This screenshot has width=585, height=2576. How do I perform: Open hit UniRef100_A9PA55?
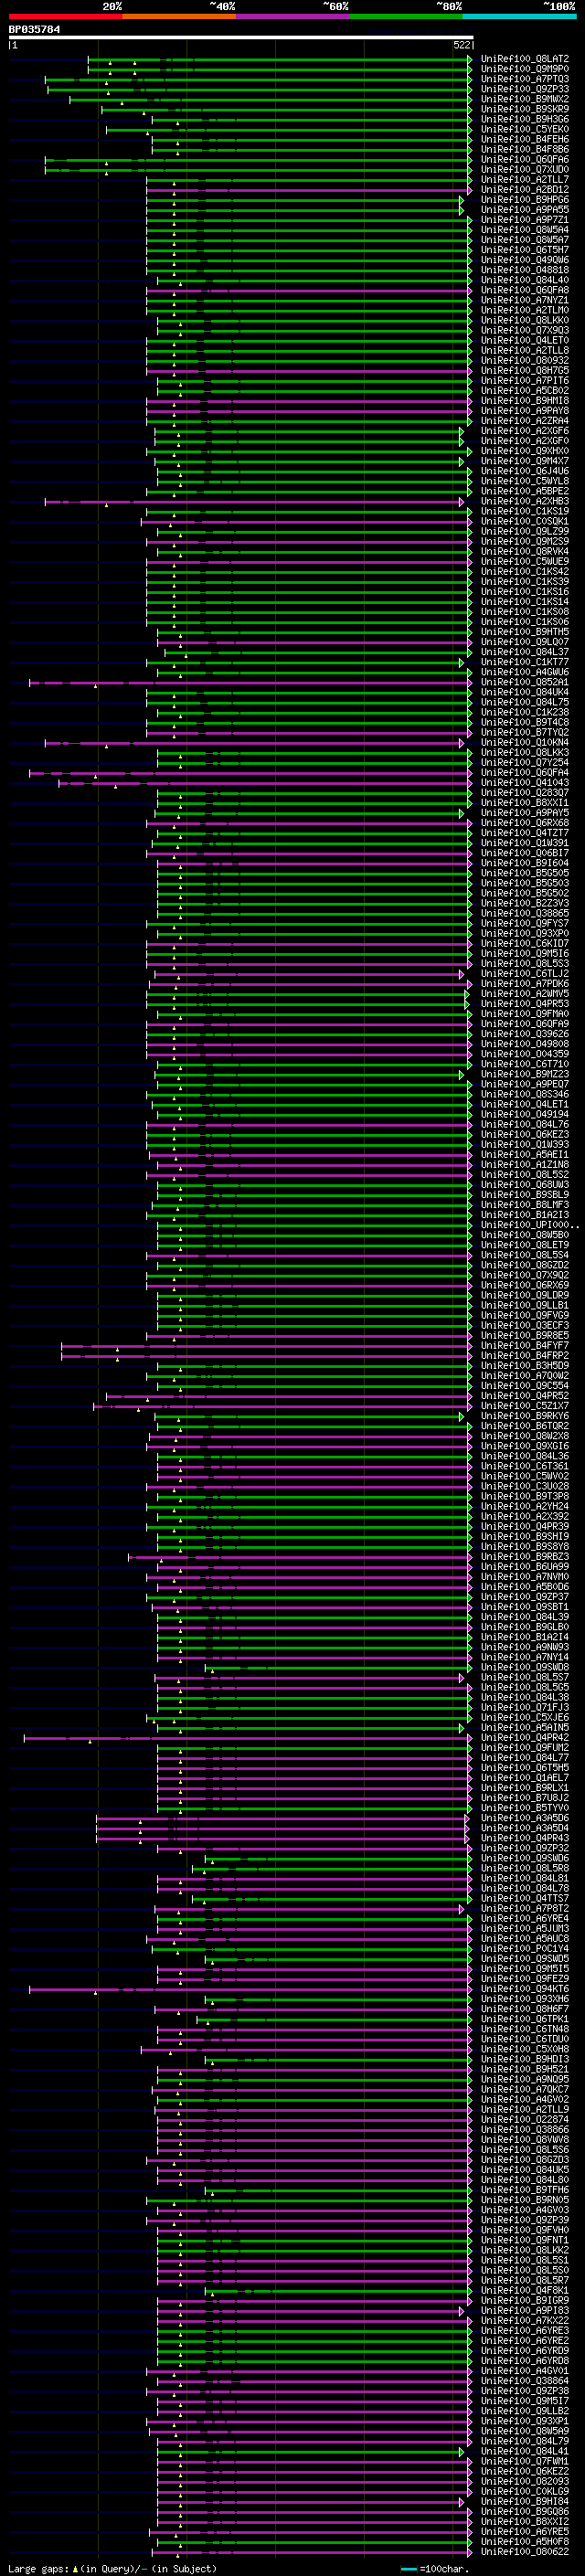[x=525, y=210]
